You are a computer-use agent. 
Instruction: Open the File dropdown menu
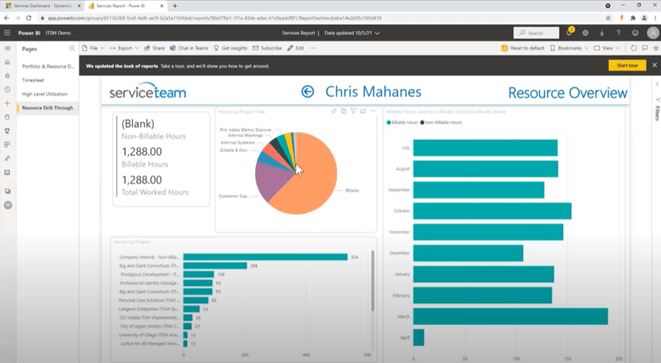93,48
